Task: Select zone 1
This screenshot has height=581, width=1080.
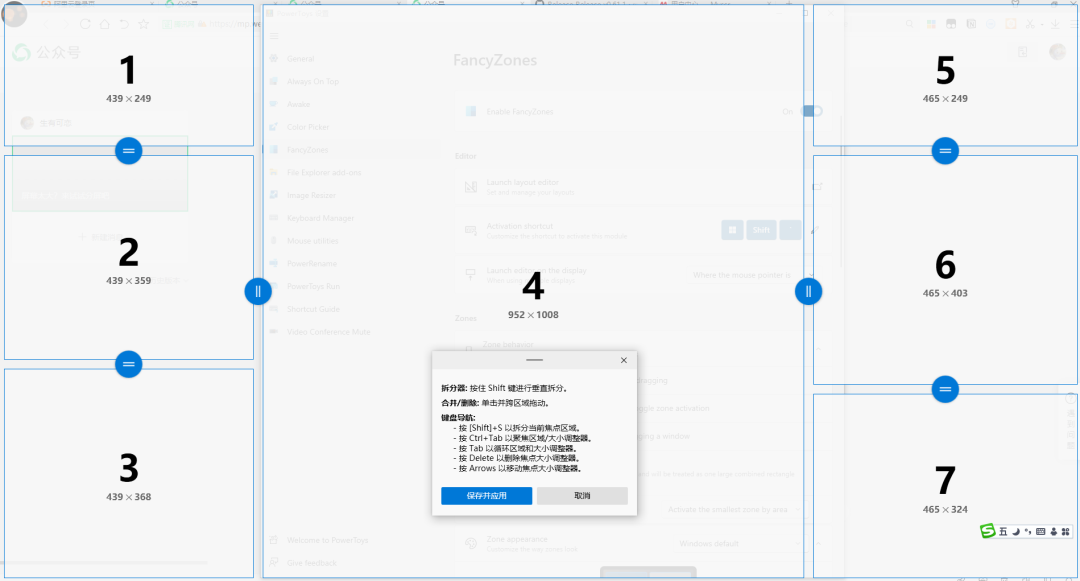Action: [x=129, y=76]
